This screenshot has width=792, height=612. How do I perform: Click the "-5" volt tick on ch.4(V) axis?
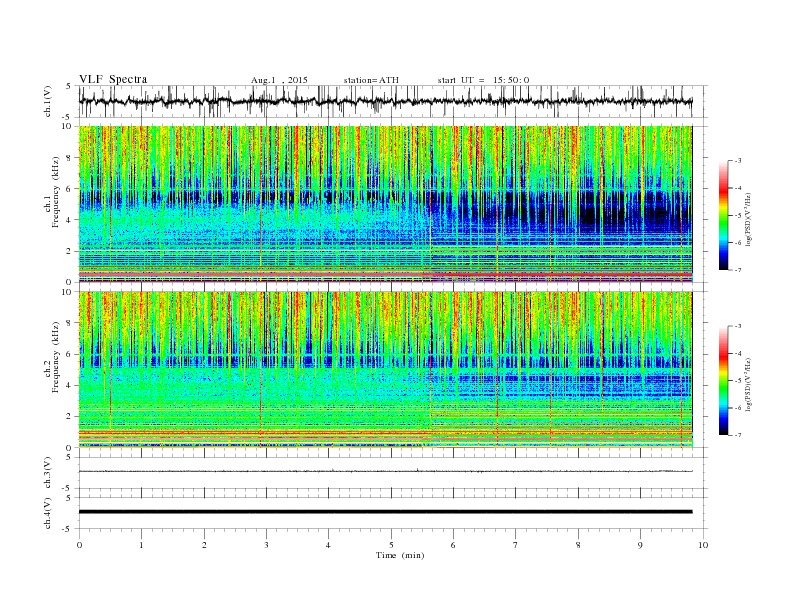68,529
